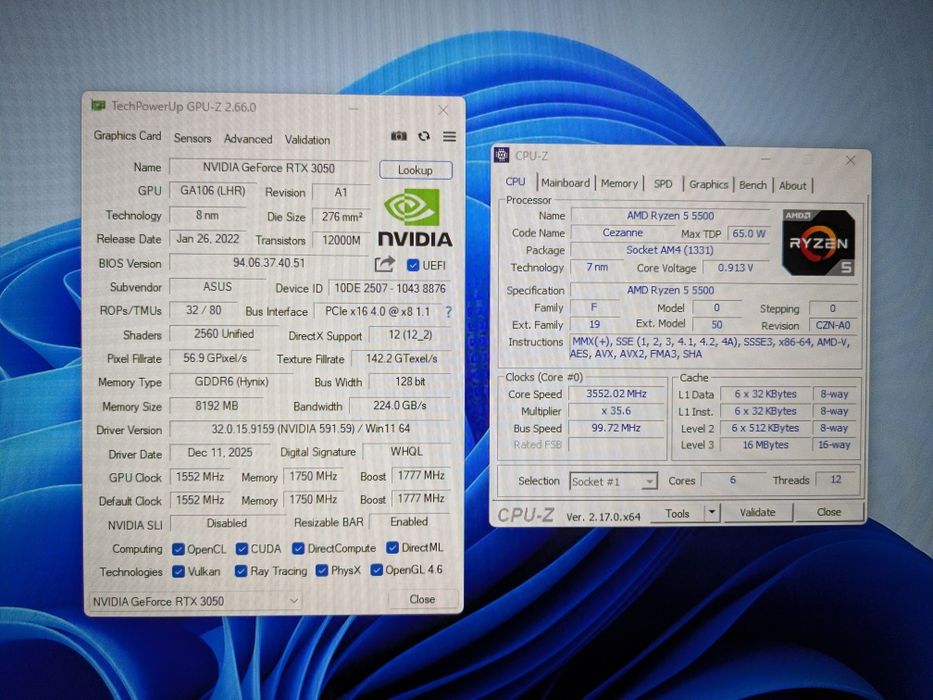Click the Ryzen 5 logo in CPU-Z
Image resolution: width=933 pixels, height=700 pixels.
[819, 242]
